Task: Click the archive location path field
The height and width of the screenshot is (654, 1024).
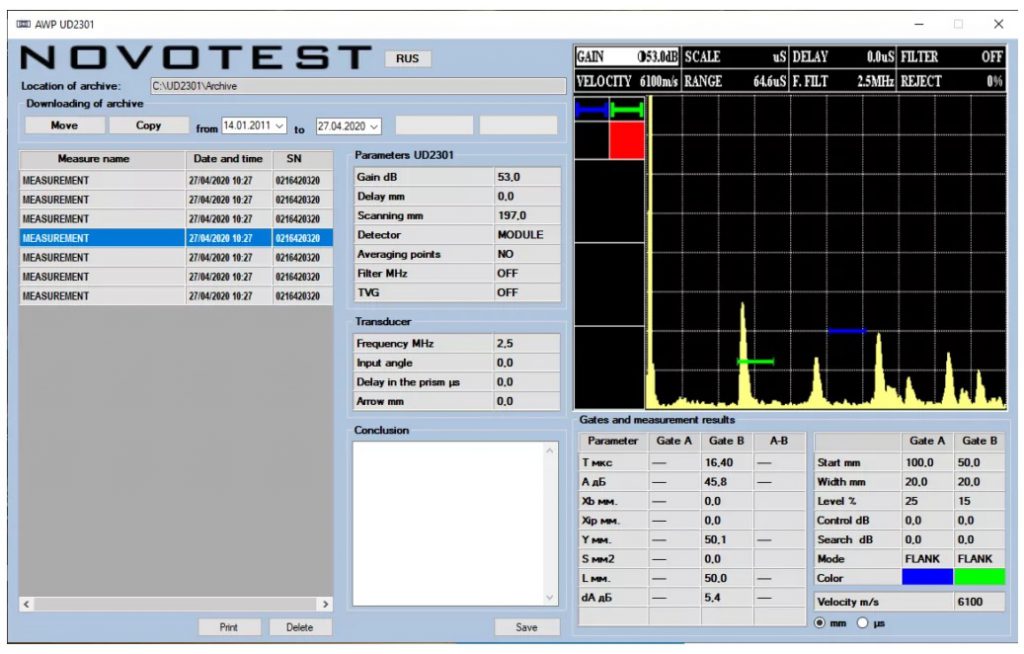Action: [x=358, y=86]
